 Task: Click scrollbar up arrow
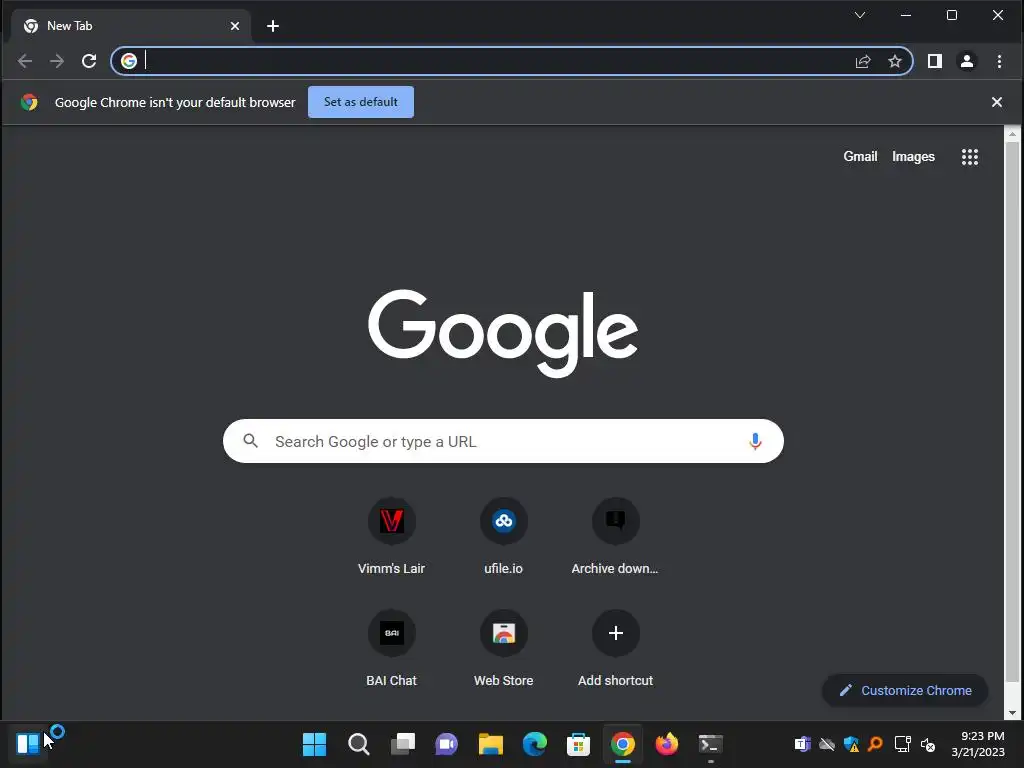coord(1012,135)
